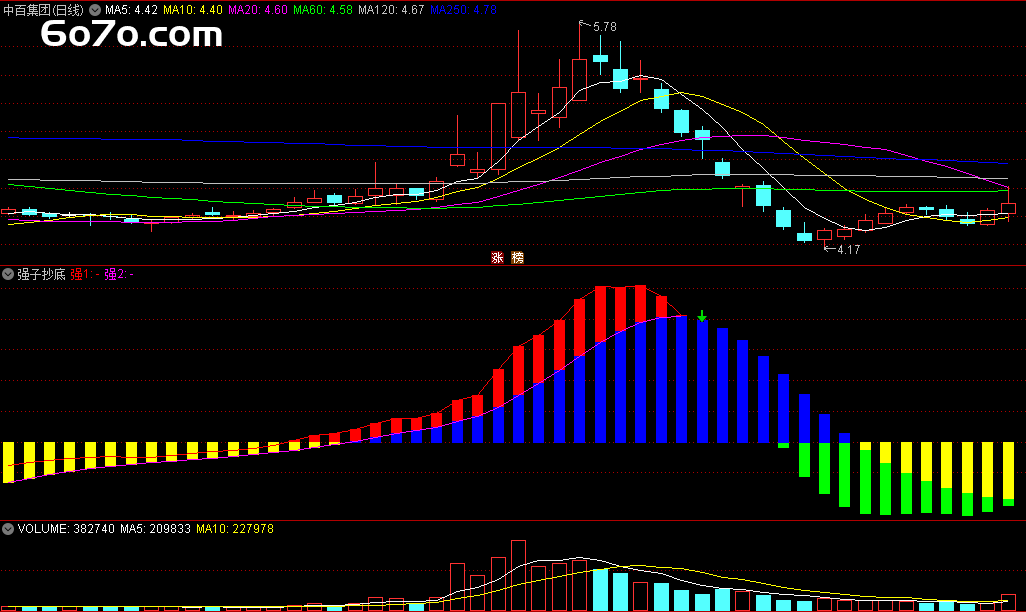The width and height of the screenshot is (1026, 612).
Task: Click the VOLUME: 382740 label
Action: [66, 528]
